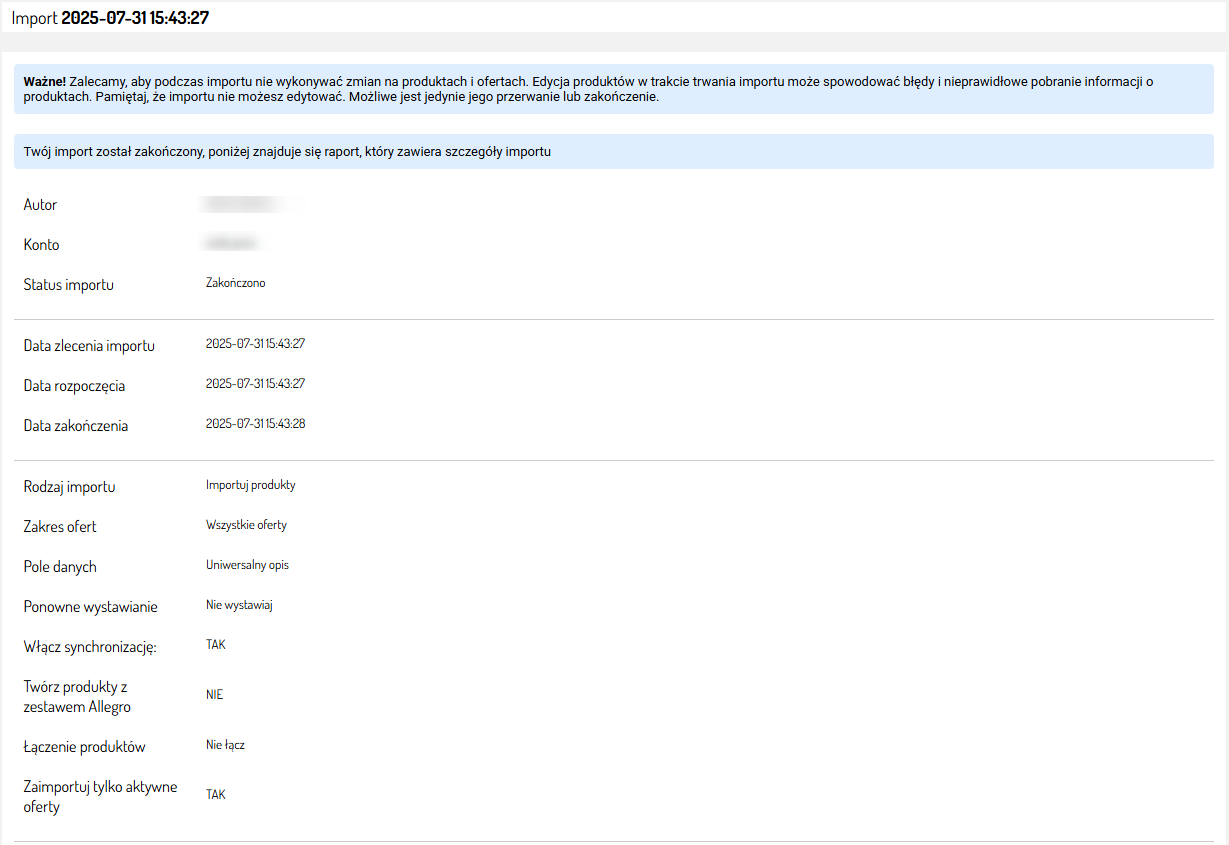Viewport: 1229px width, 845px height.
Task: Click the "Data zlecenia importu" date value
Action: pos(255,344)
